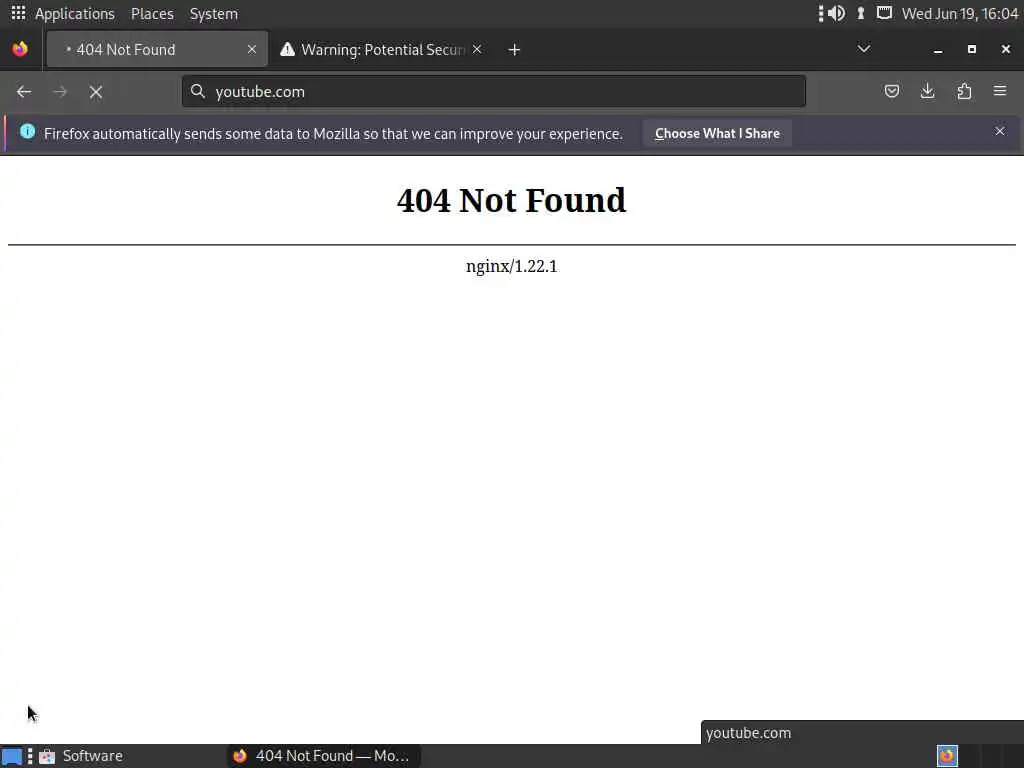
Task: Expand the list all tabs chevron
Action: (863, 49)
